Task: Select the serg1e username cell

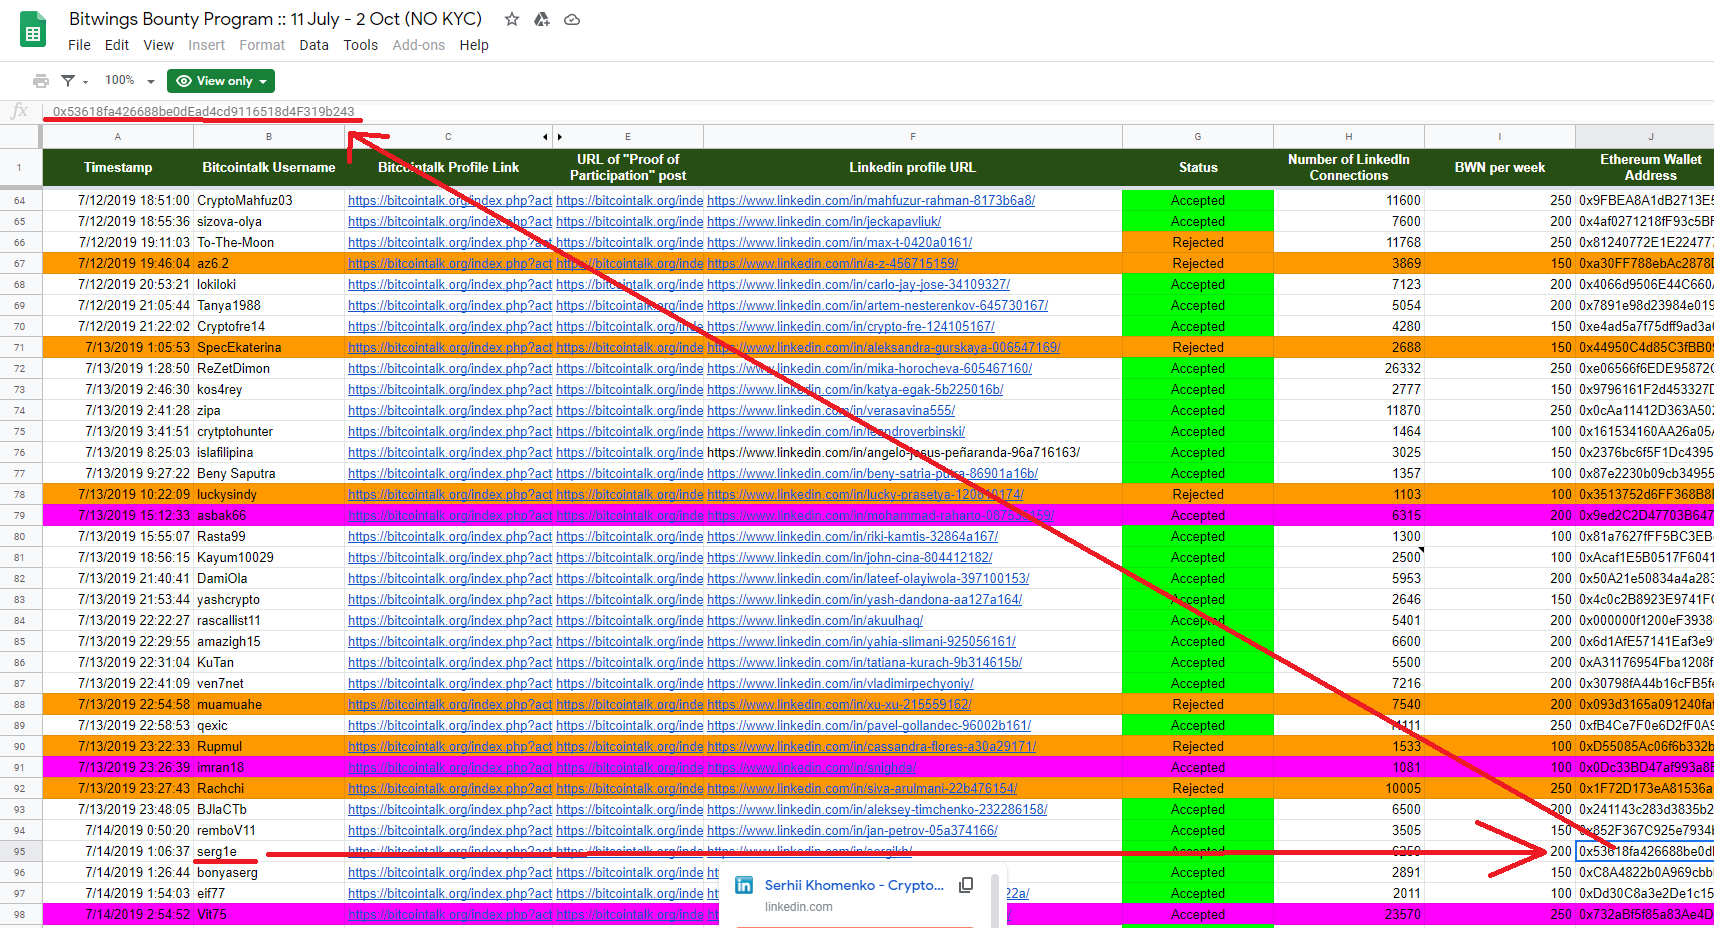Action: (269, 851)
